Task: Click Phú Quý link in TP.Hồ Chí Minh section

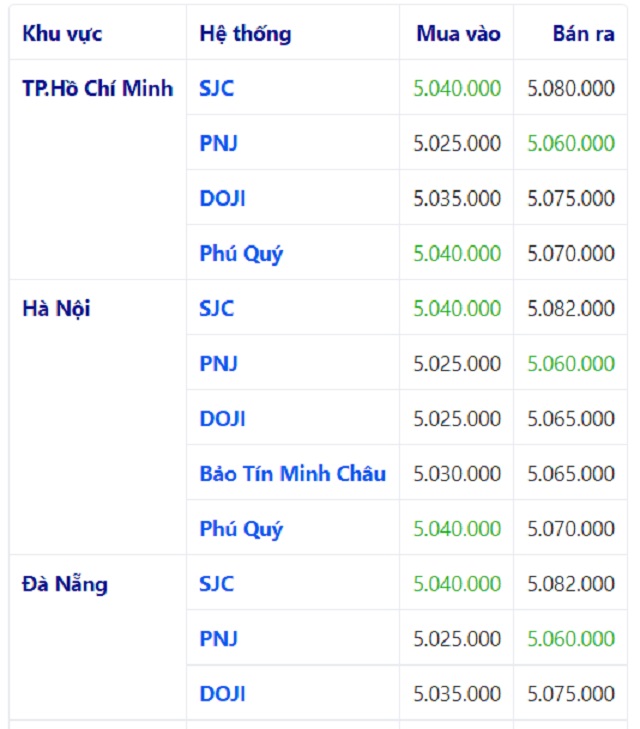Action: 241,253
